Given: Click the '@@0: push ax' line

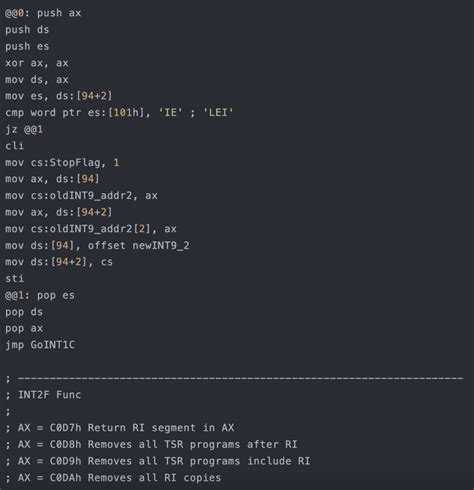Looking at the screenshot, I should 43,13.
